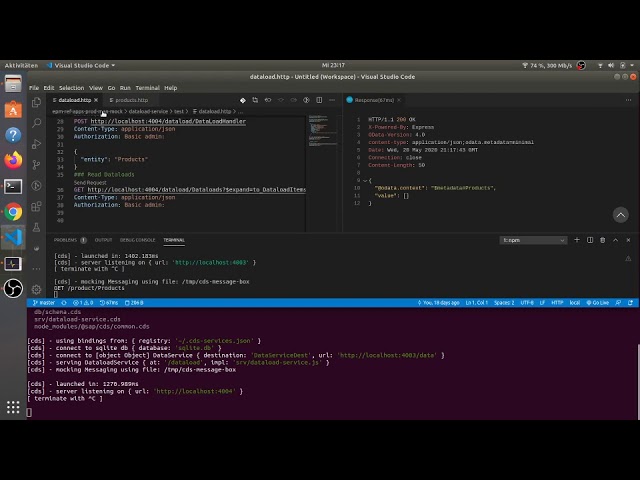Open the Manage gear at the activity bar bottom

(x=36, y=289)
